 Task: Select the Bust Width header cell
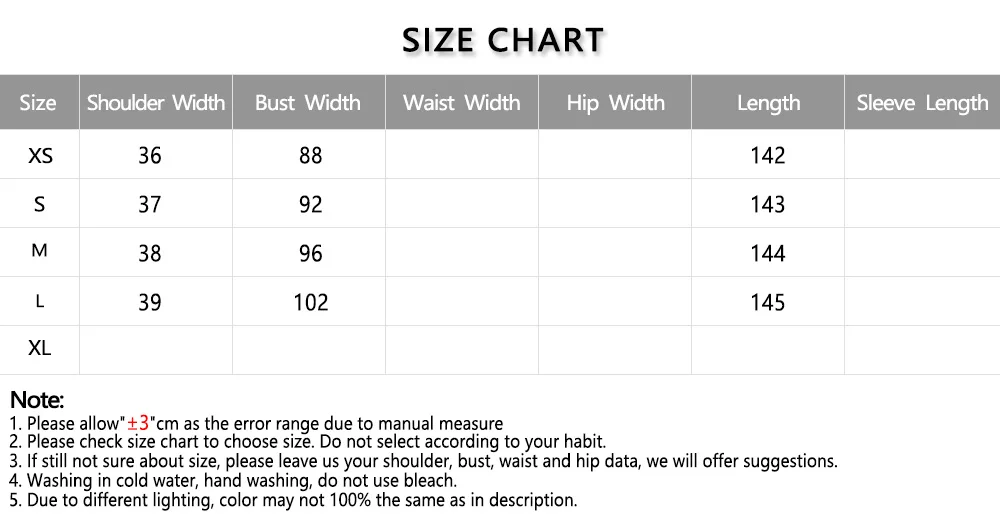click(309, 102)
